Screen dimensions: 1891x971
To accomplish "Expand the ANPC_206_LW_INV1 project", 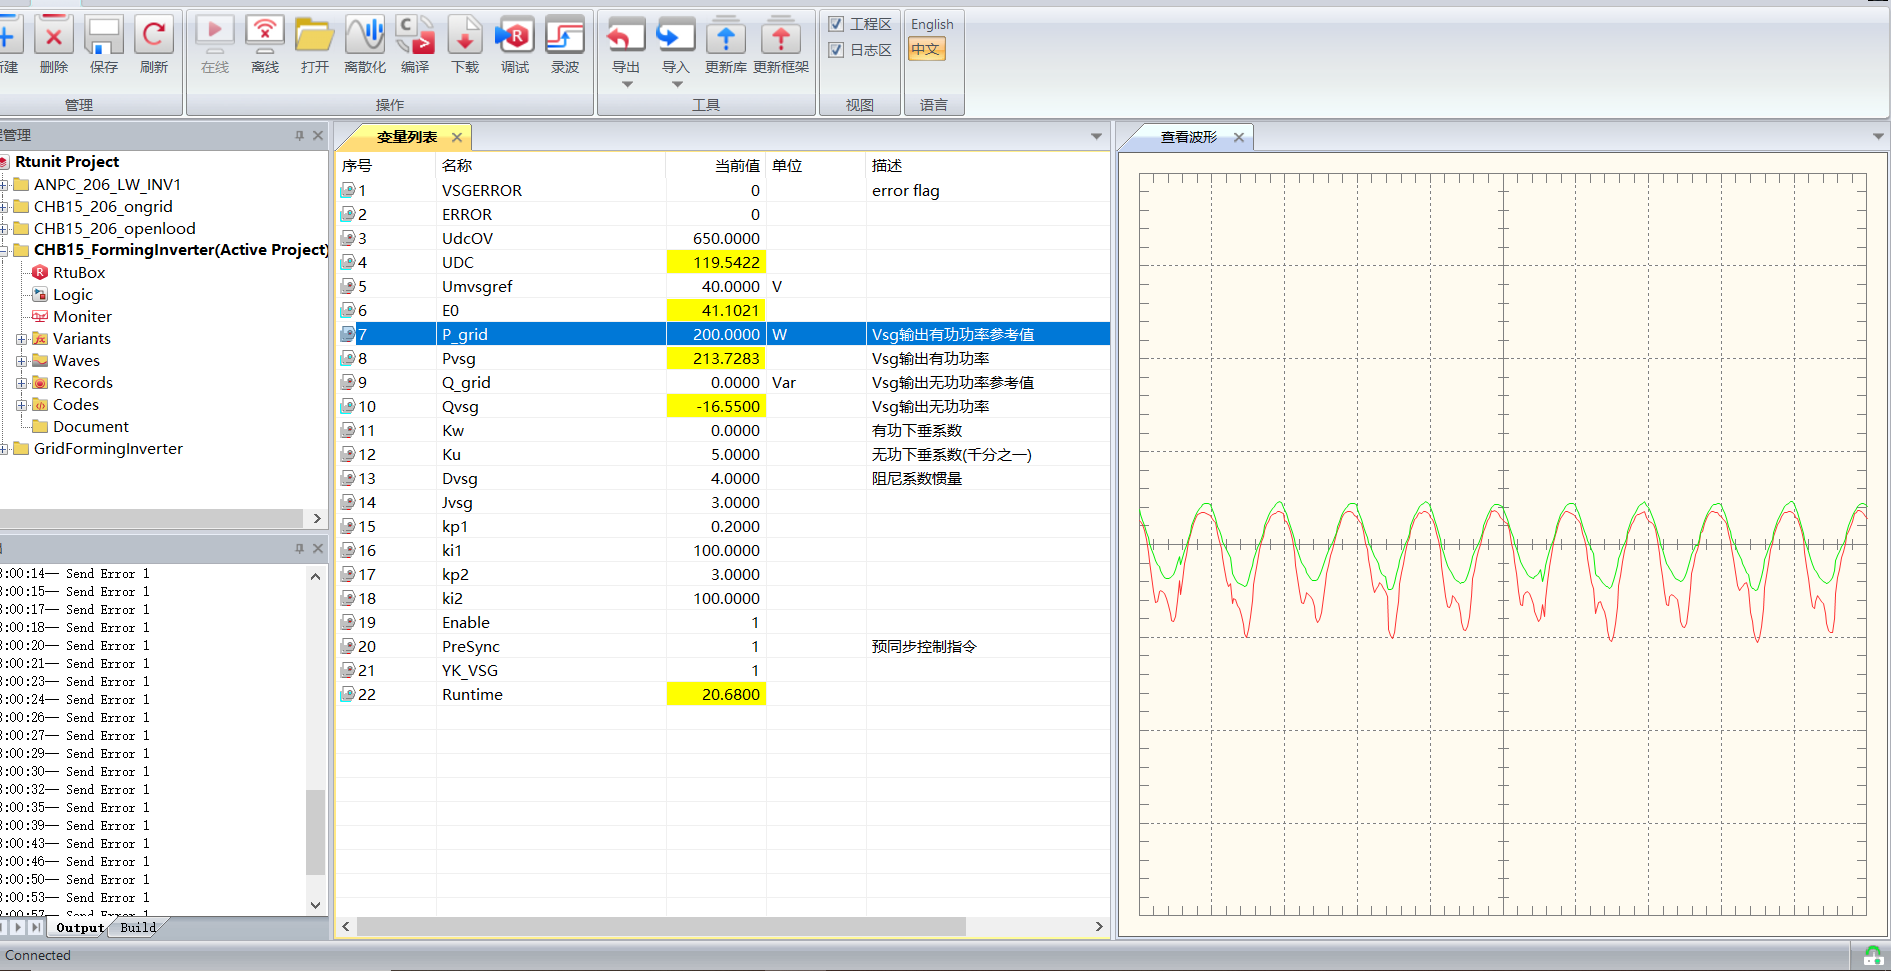I will [4, 184].
